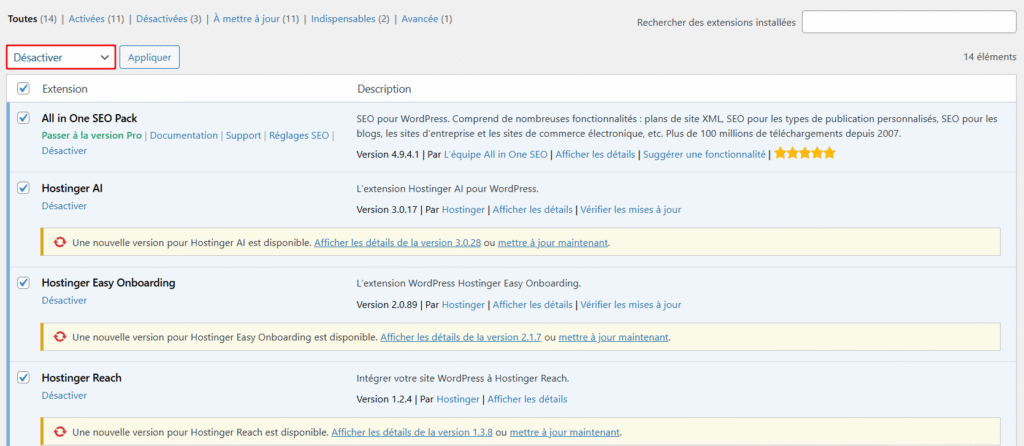Viewport: 1024px width, 446px height.
Task: Open Hostinger author link in Easy Onboarding row
Action: click(463, 304)
